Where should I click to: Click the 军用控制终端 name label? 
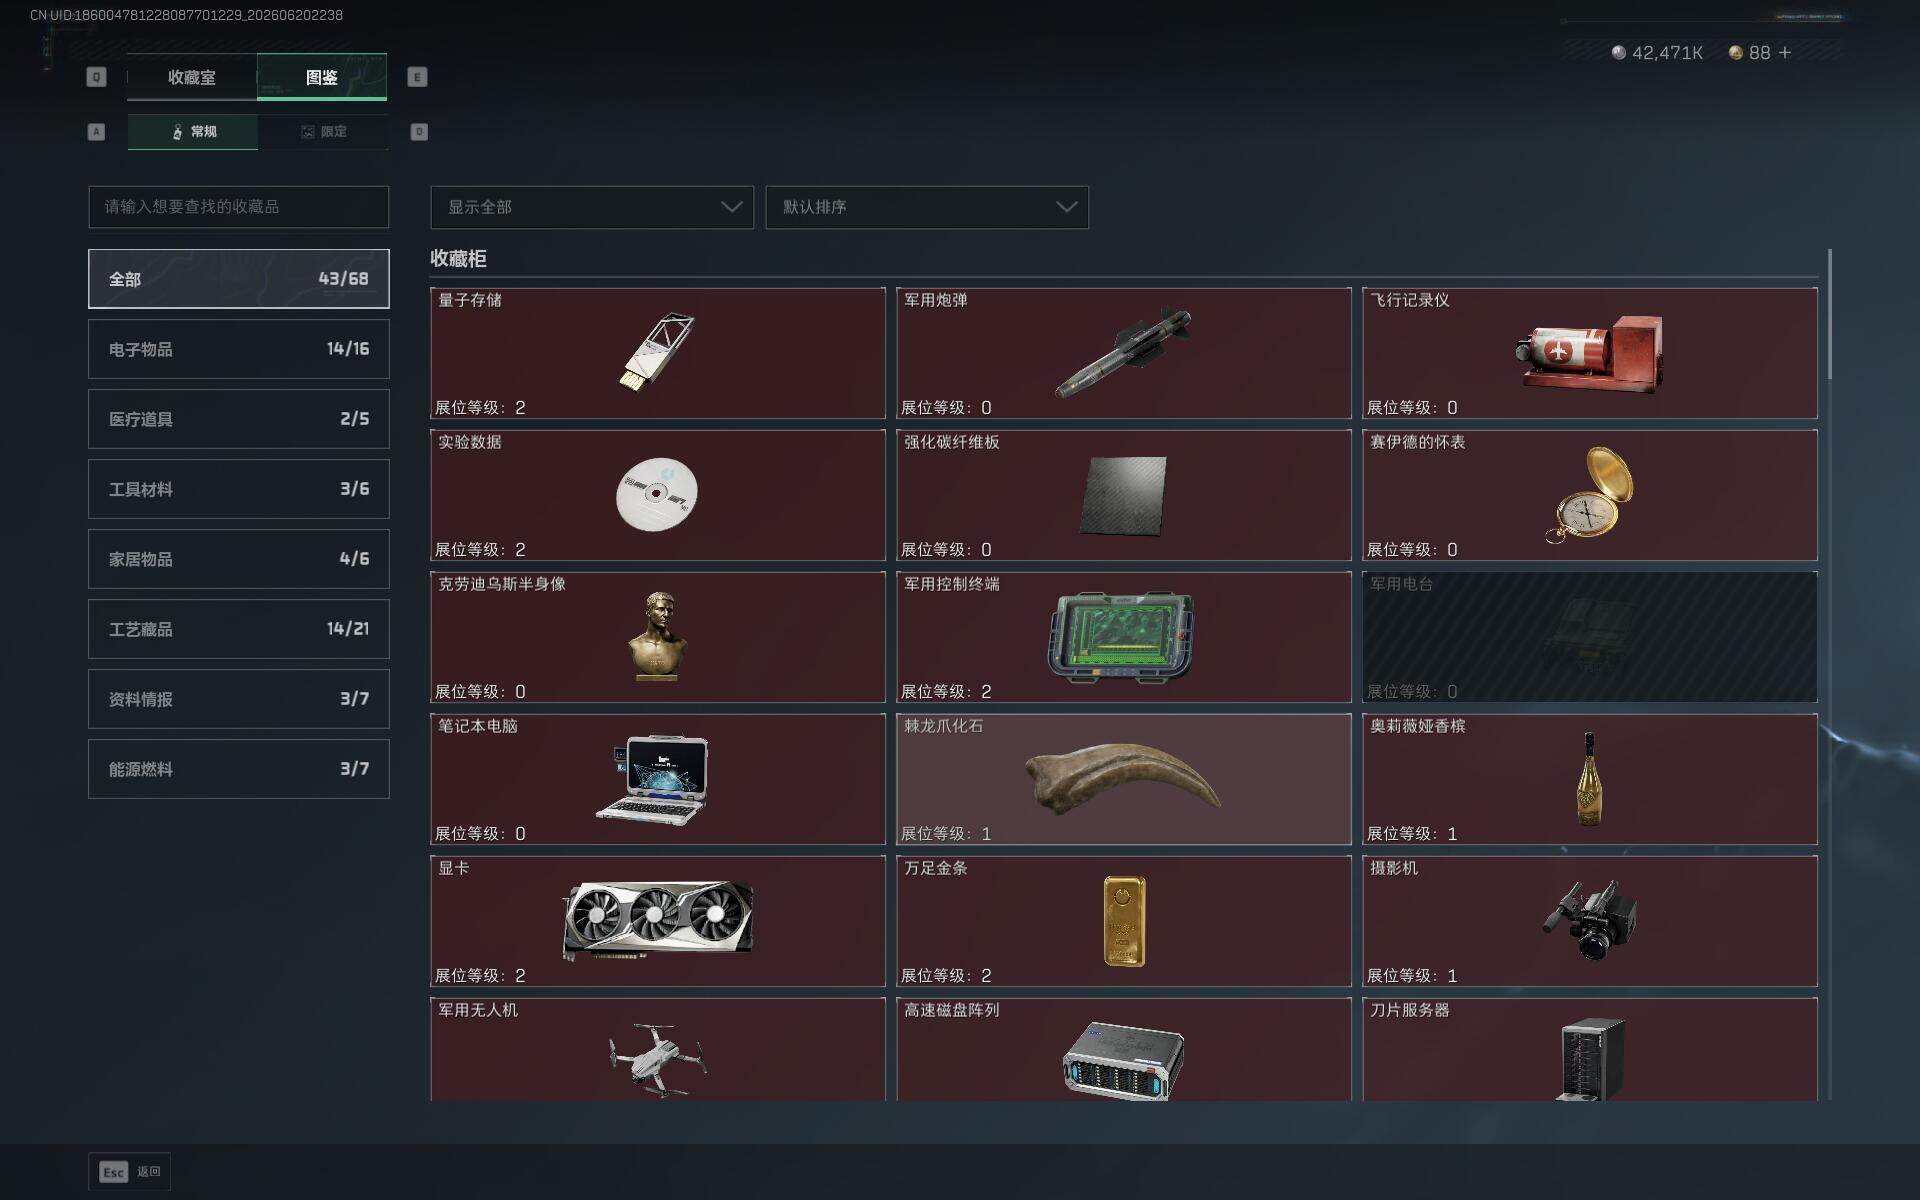click(951, 584)
